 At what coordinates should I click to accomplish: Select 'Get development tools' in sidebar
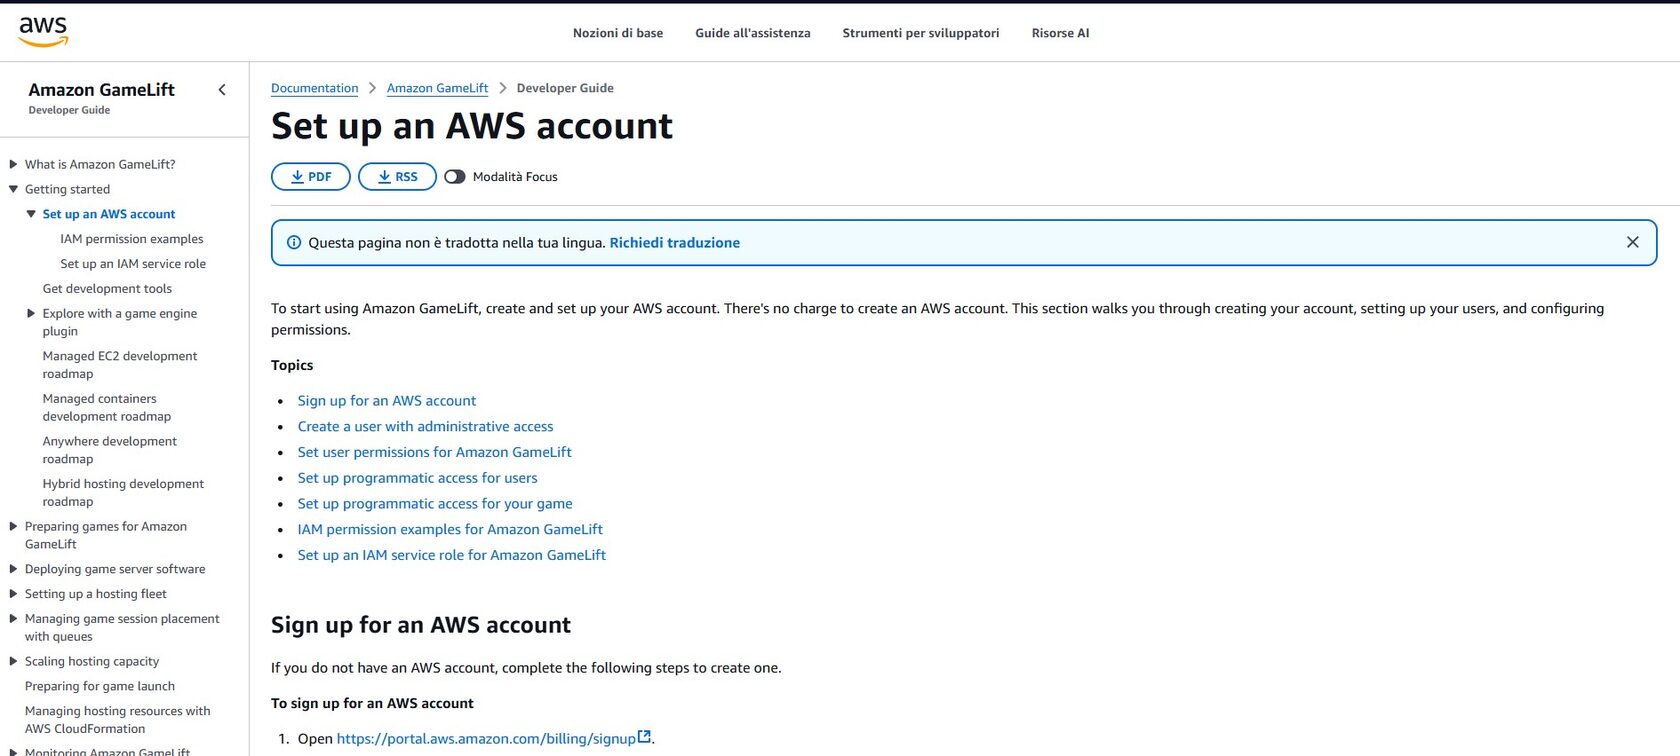click(x=107, y=289)
